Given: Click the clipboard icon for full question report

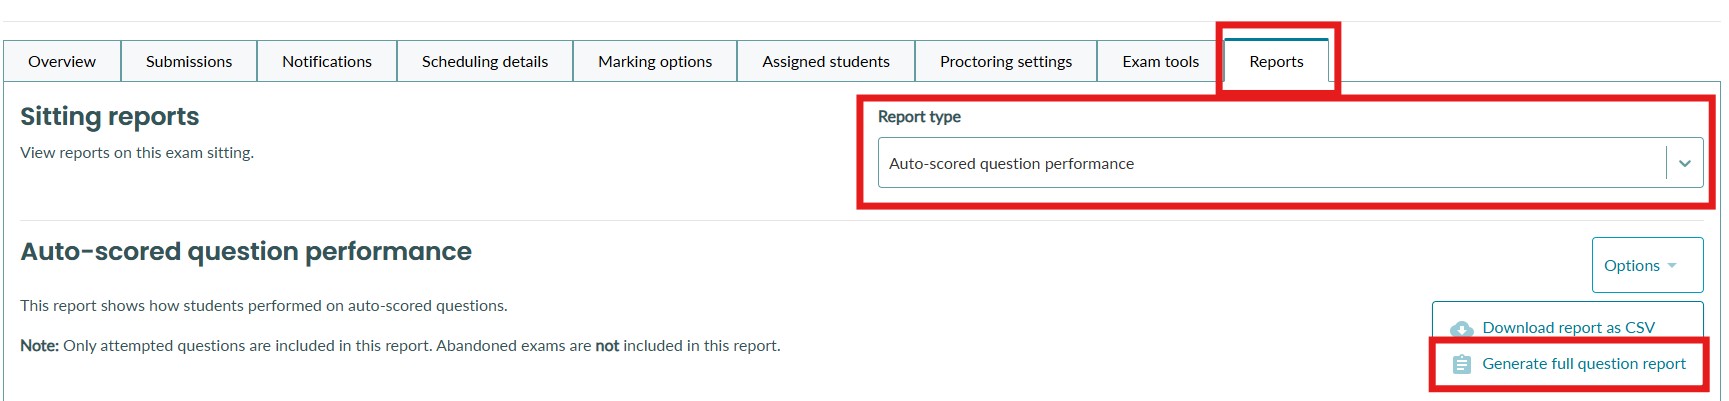Looking at the screenshot, I should [x=1461, y=364].
